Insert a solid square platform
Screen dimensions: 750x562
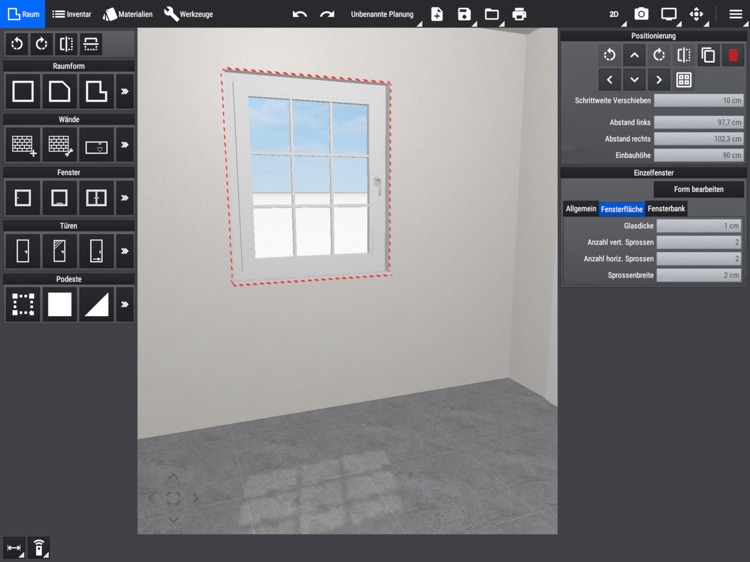(59, 304)
